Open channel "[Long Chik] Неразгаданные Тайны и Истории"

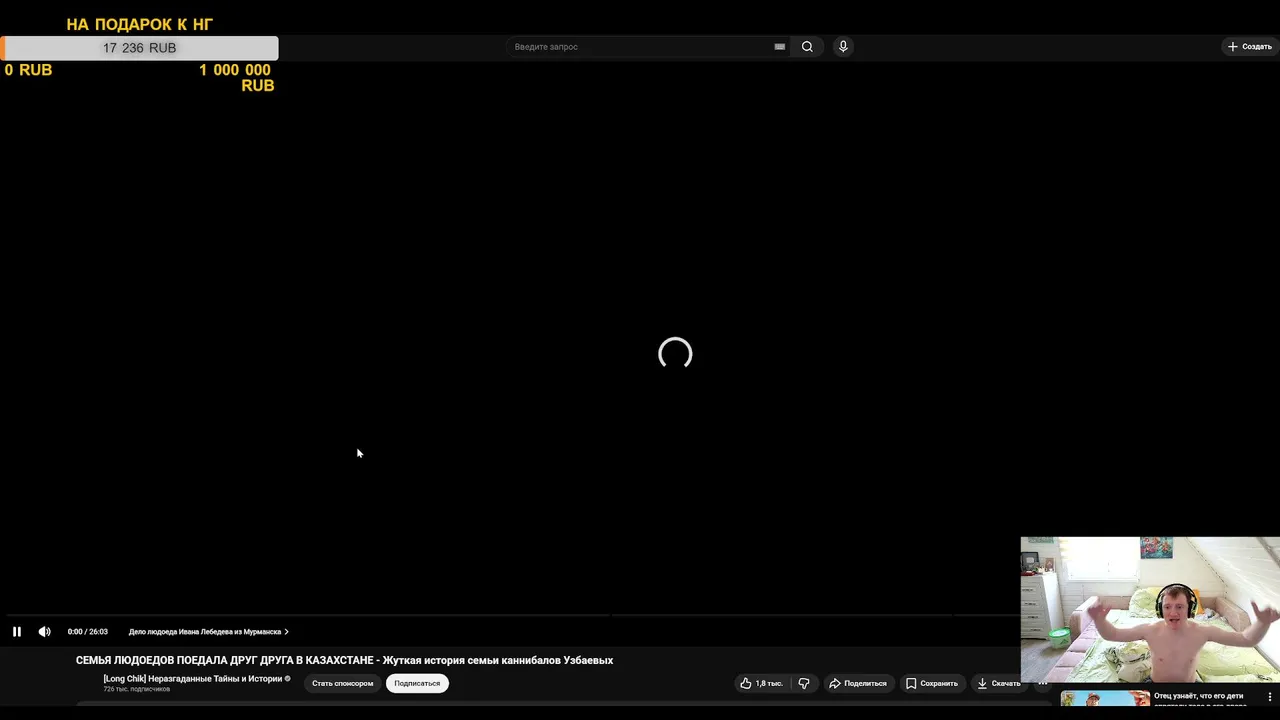click(x=193, y=679)
